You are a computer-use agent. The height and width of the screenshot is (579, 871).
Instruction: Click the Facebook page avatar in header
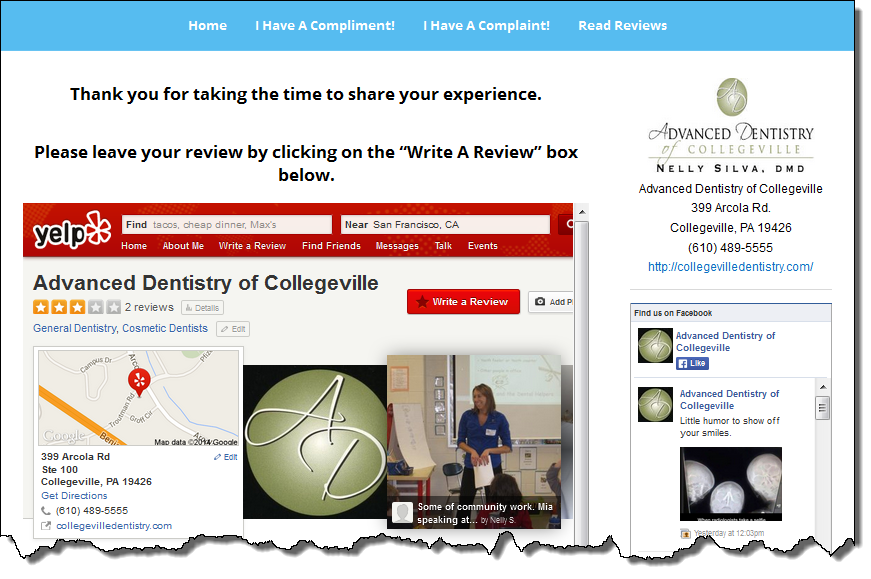click(x=655, y=346)
